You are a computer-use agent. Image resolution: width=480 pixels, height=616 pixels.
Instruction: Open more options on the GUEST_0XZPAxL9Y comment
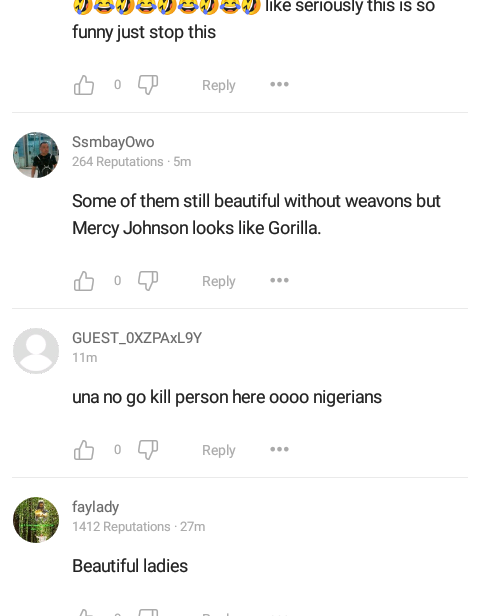[279, 449]
